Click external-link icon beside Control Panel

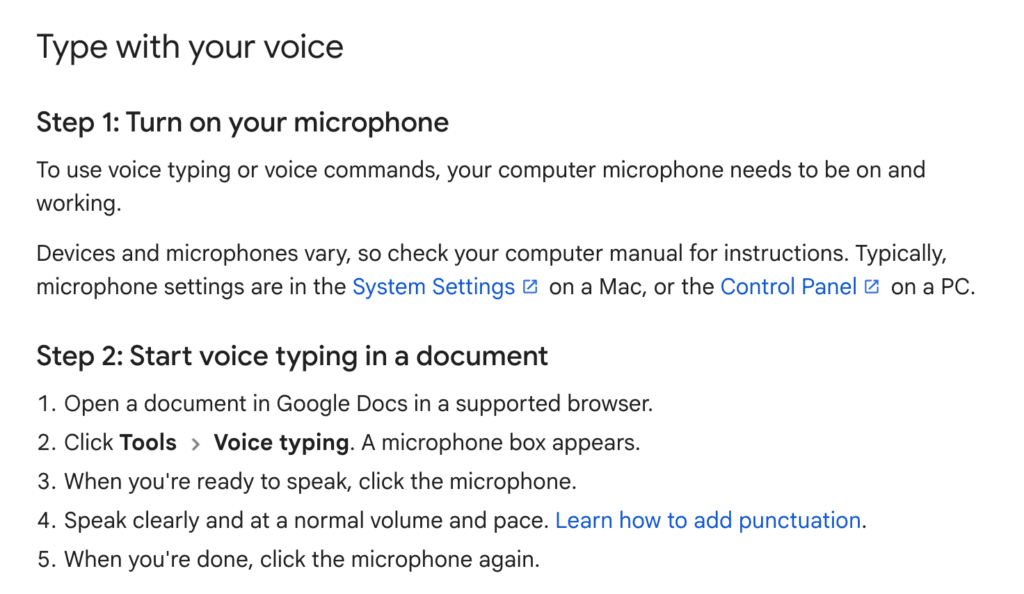pyautogui.click(x=872, y=287)
